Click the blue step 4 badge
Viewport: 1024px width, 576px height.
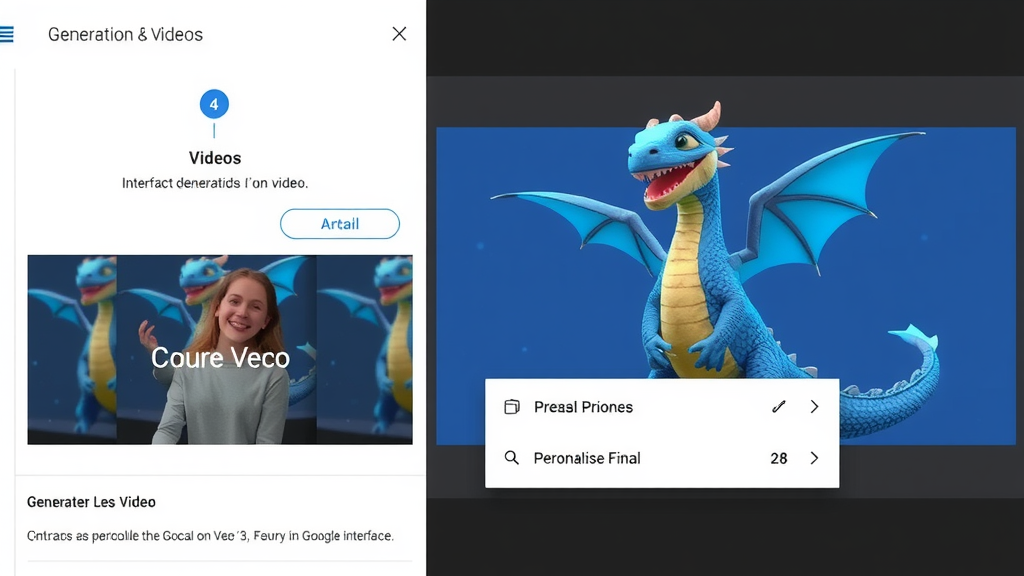(214, 103)
